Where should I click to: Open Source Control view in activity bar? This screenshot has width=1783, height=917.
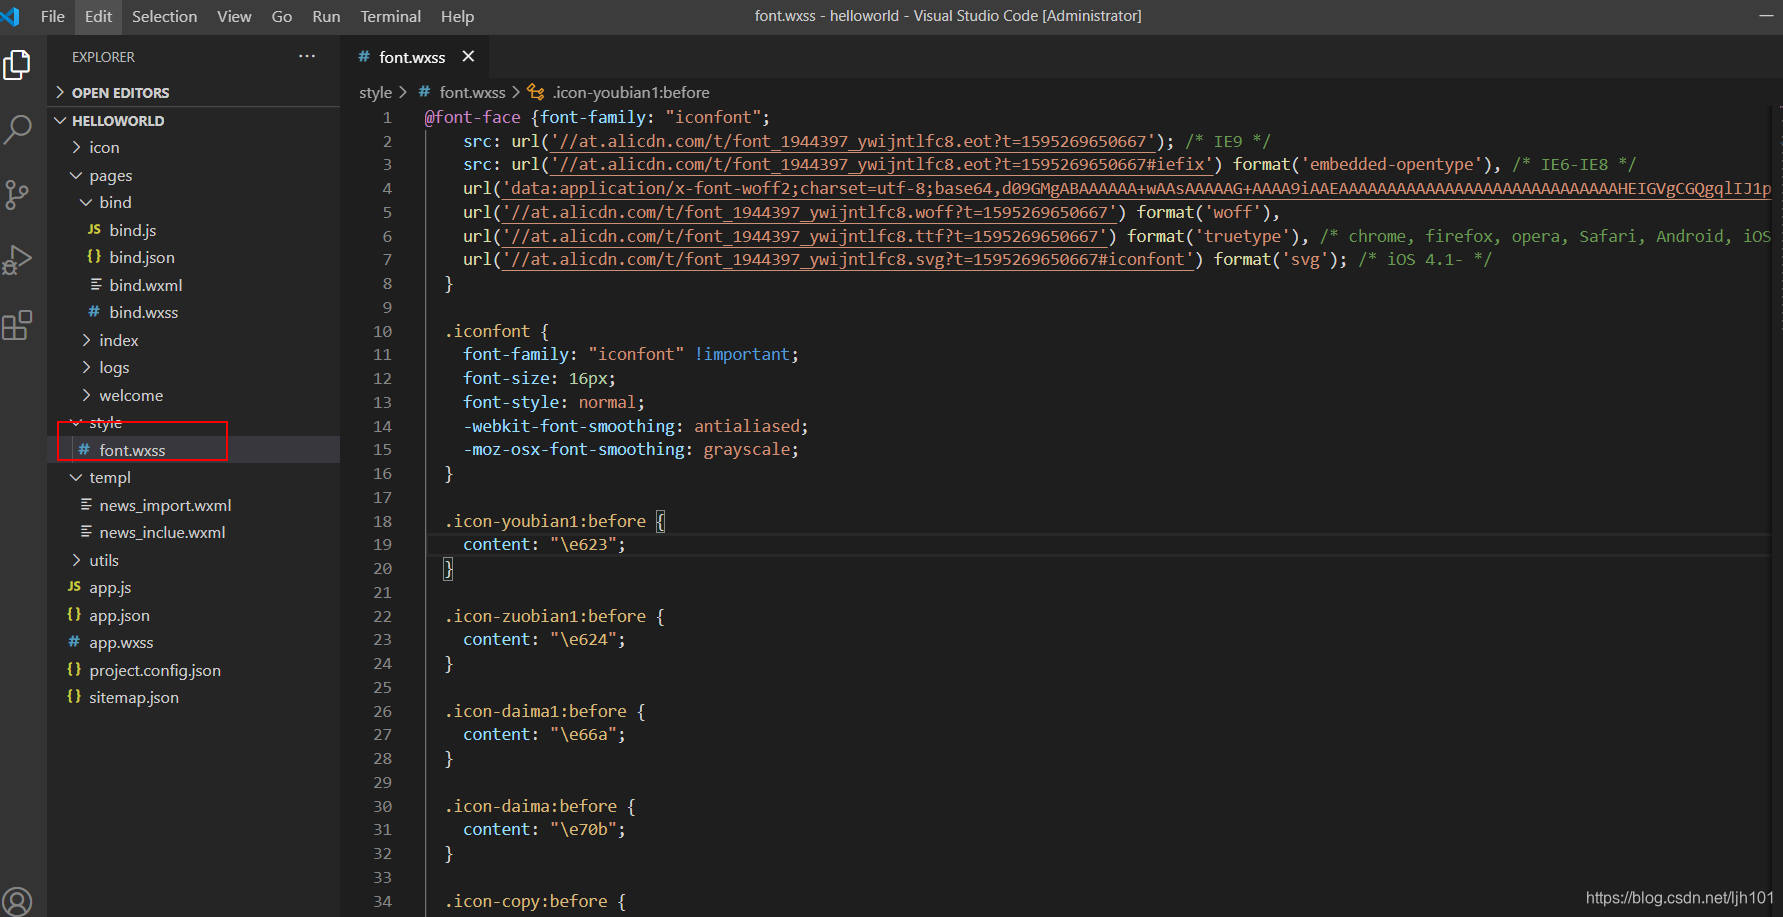coord(17,194)
